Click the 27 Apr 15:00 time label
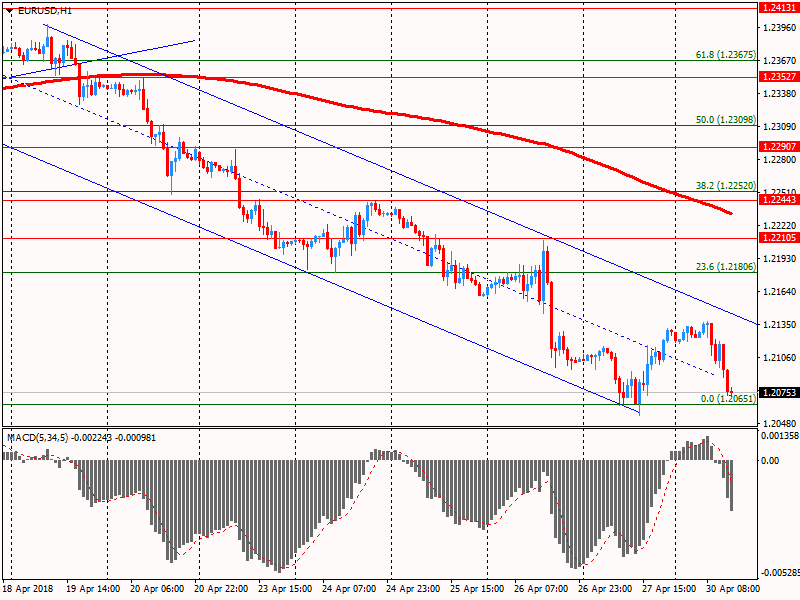This screenshot has width=800, height=600. 669,589
